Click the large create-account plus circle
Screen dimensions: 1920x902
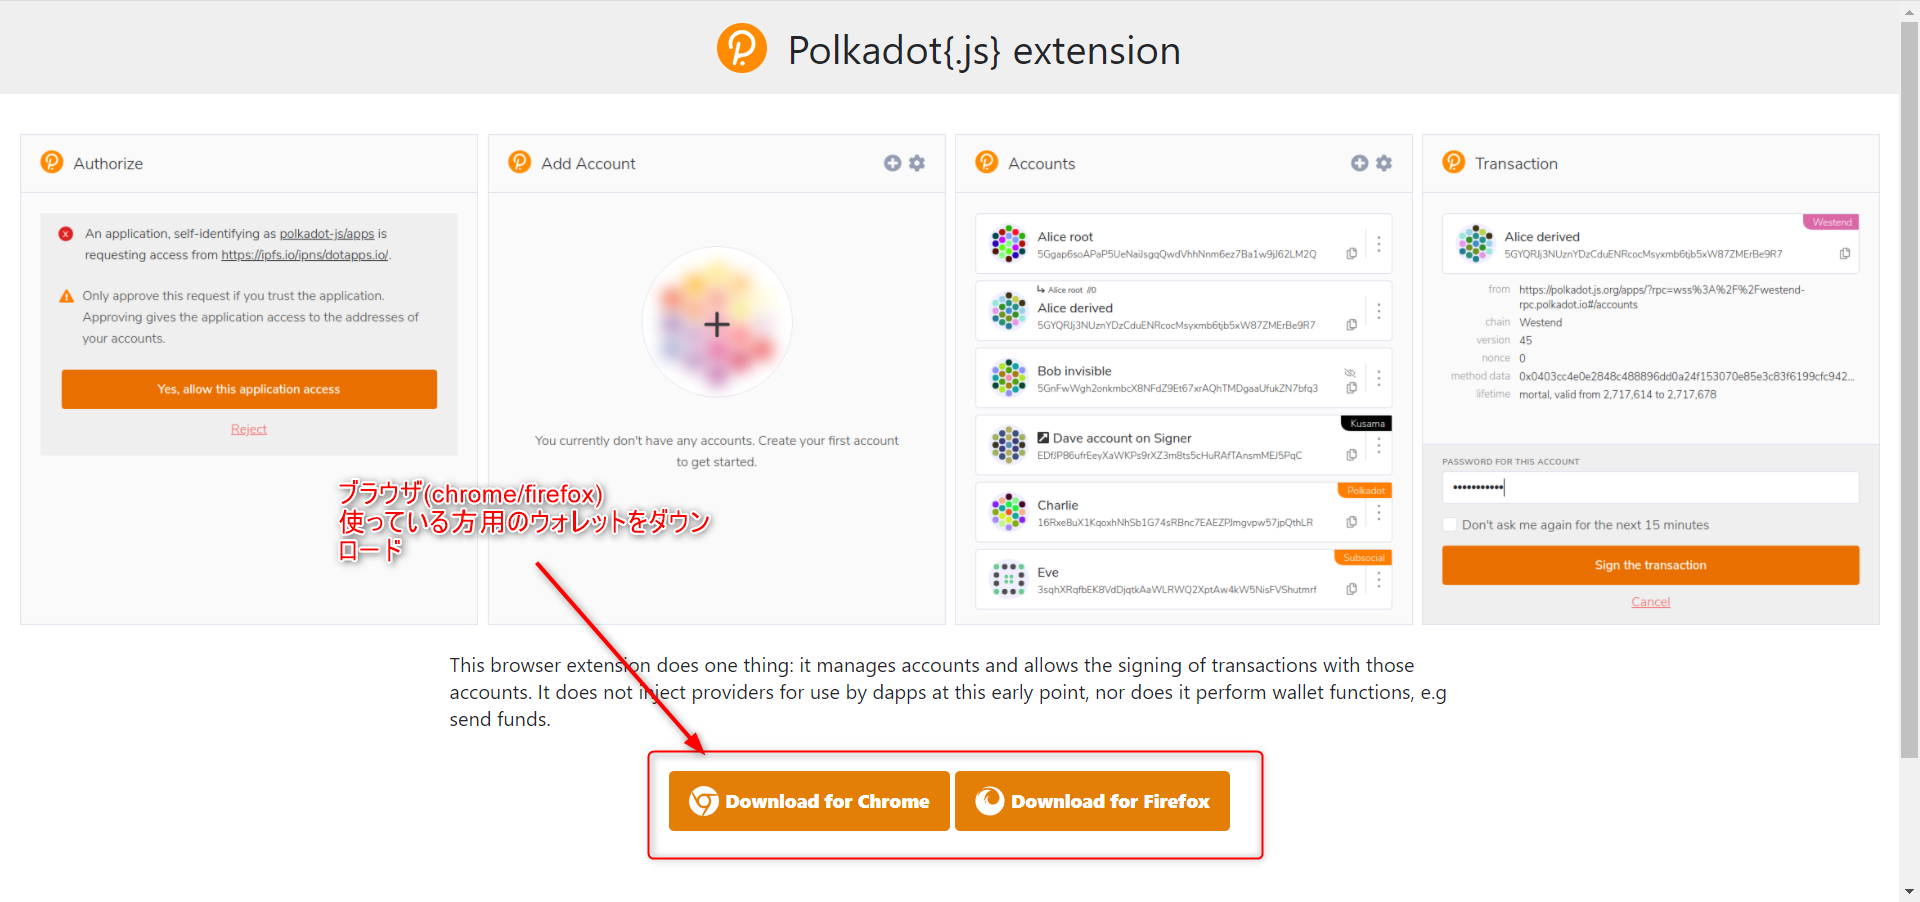coord(717,324)
